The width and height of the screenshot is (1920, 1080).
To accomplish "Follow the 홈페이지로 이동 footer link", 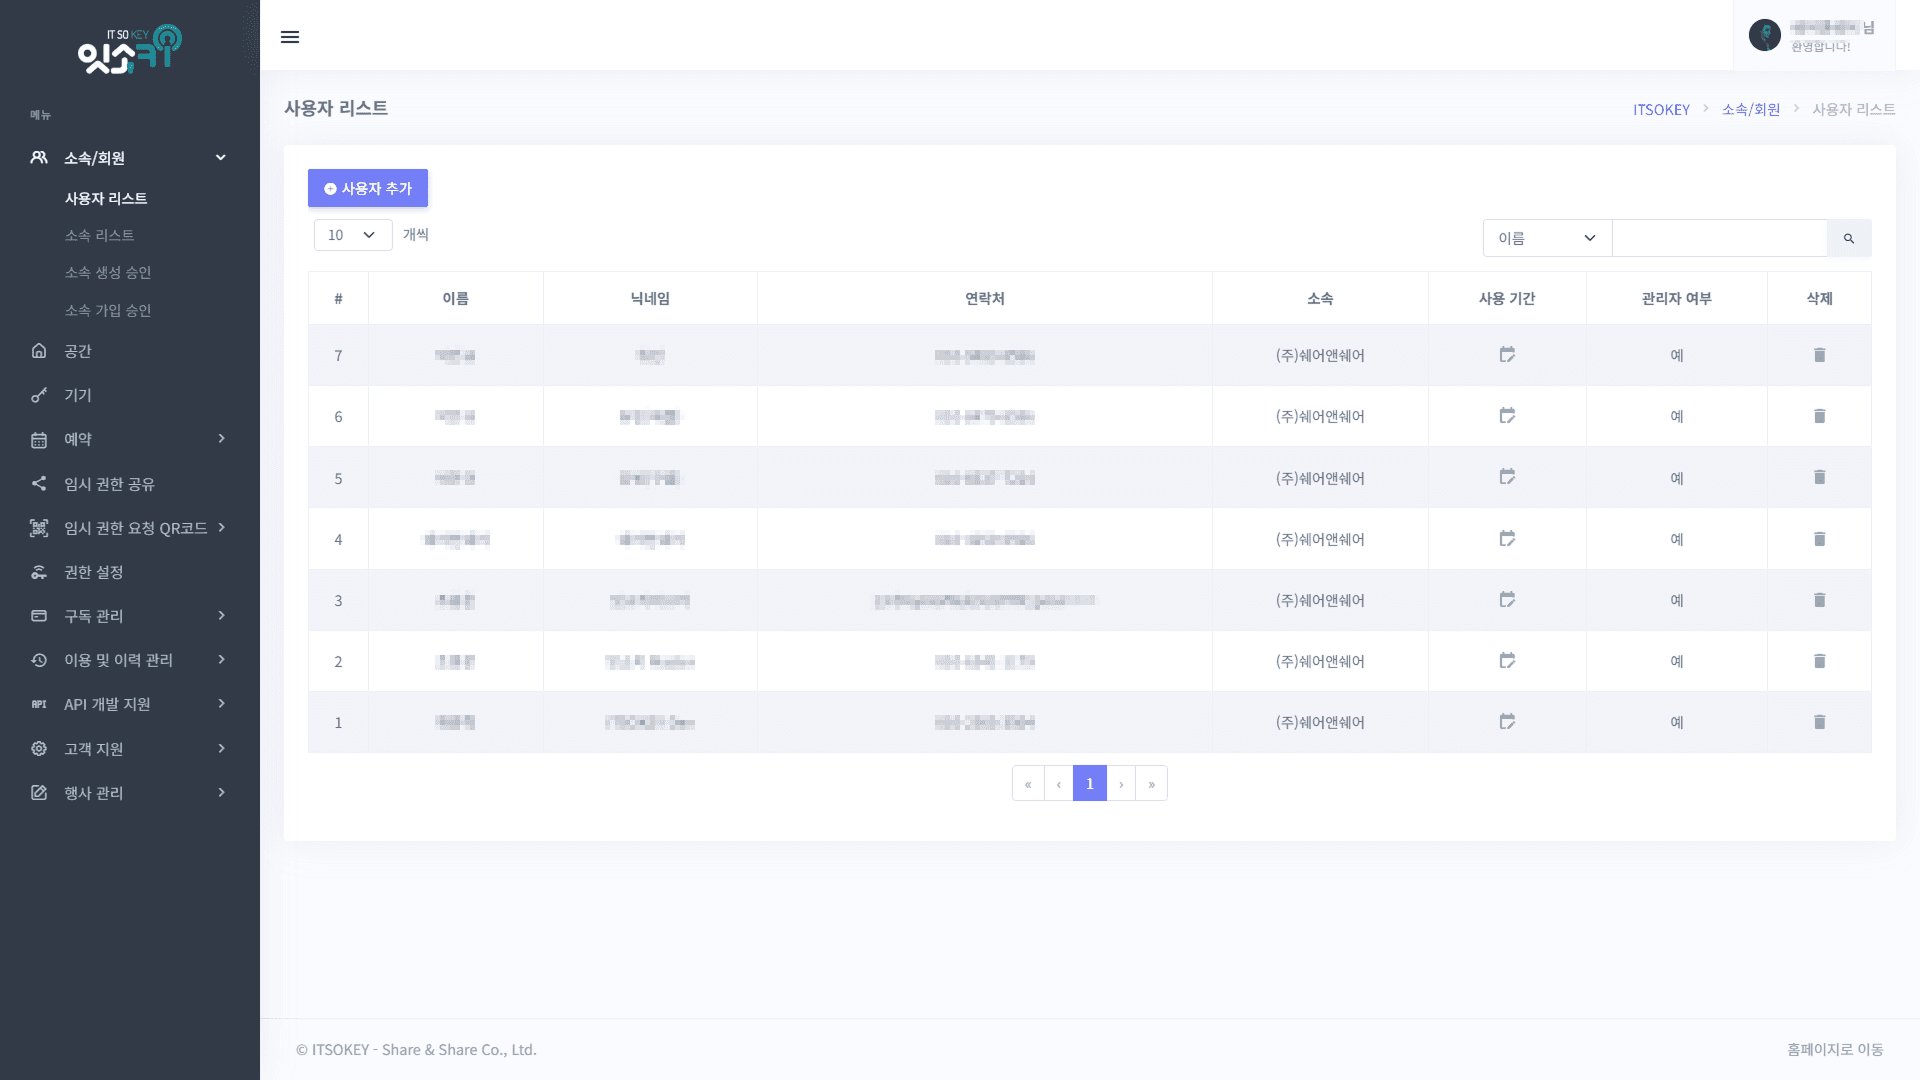I will tap(1834, 1049).
